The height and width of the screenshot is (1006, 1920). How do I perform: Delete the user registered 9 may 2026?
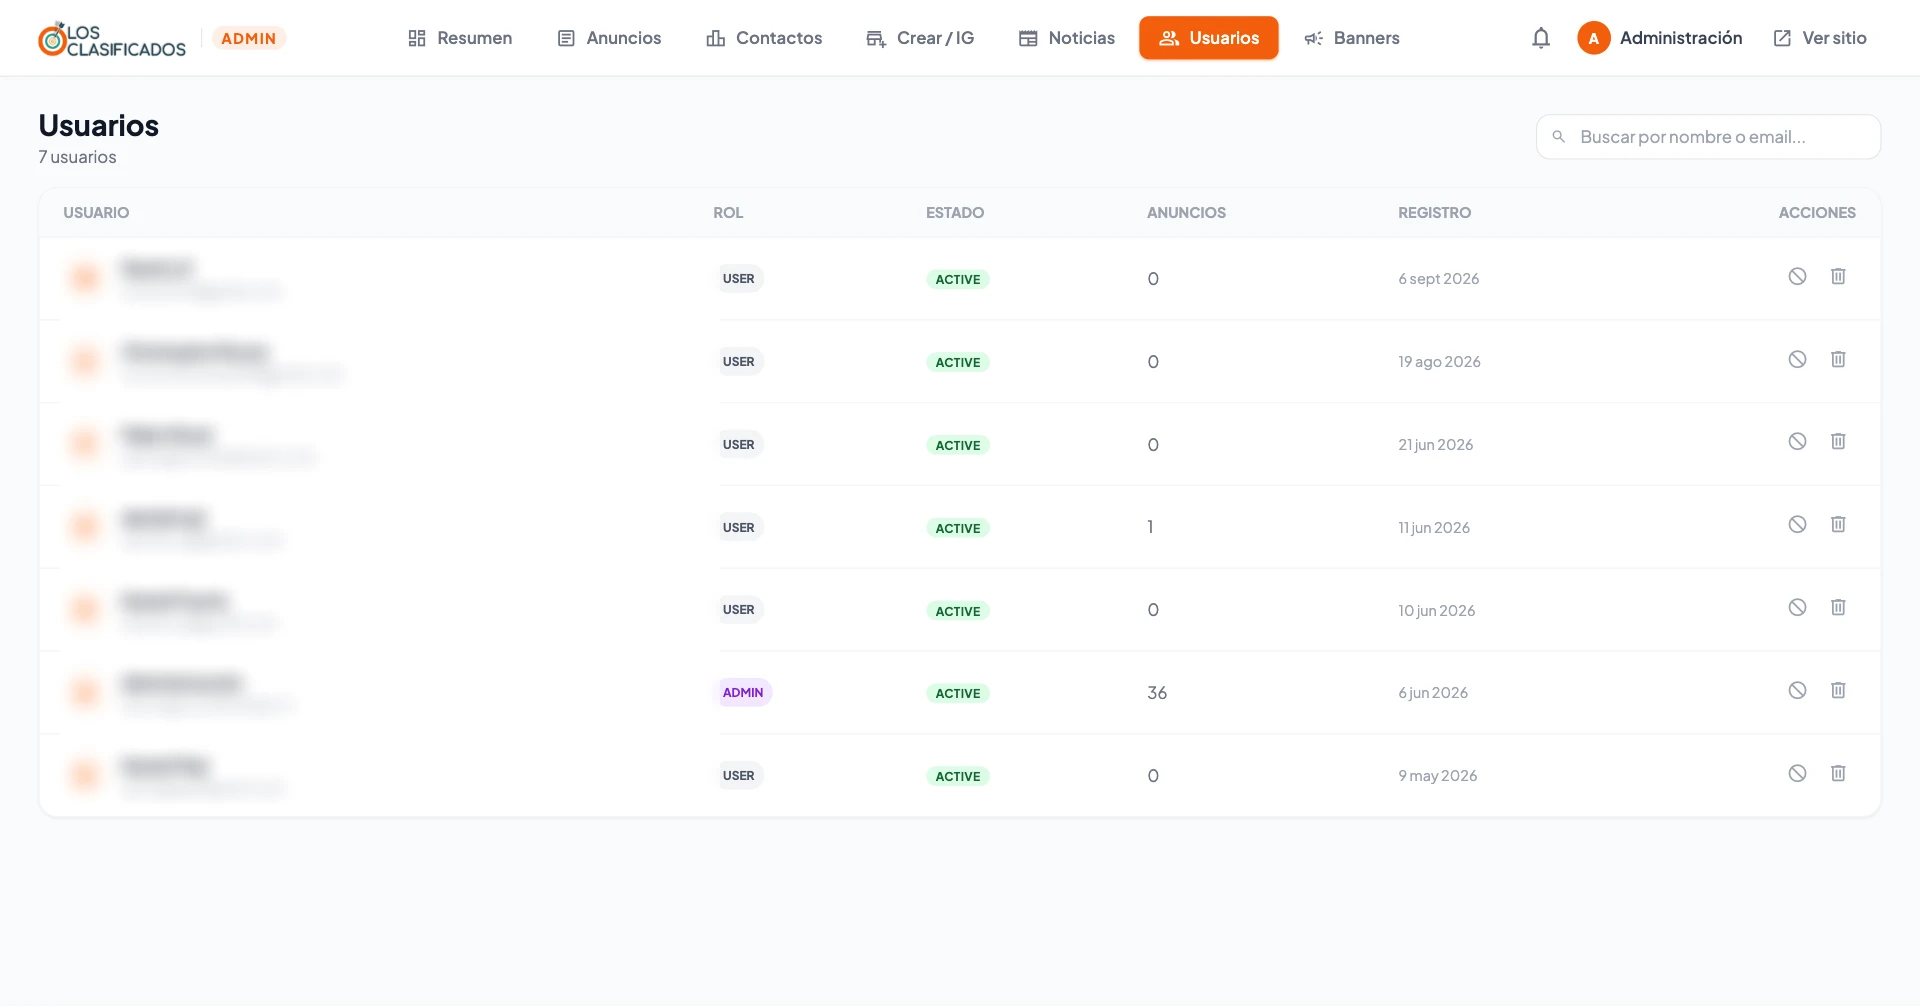pos(1838,774)
